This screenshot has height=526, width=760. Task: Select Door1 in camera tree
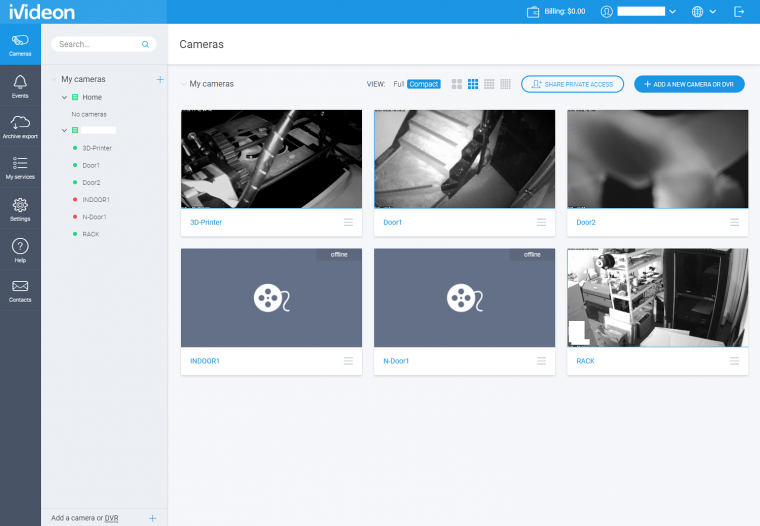[x=91, y=165]
